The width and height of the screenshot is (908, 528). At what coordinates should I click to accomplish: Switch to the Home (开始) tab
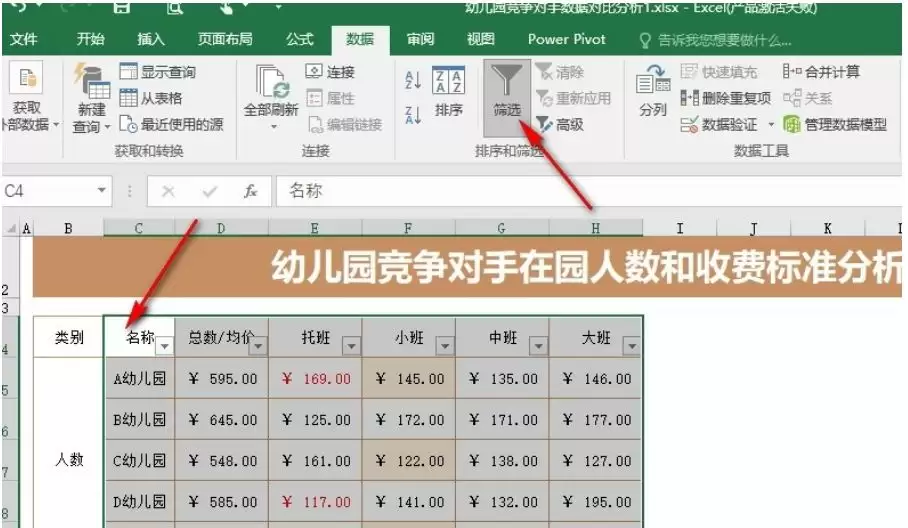click(x=91, y=39)
